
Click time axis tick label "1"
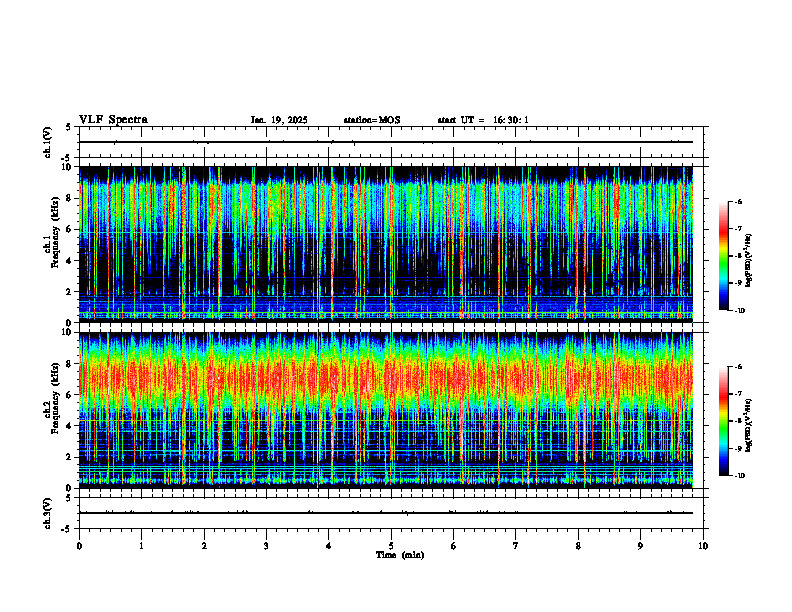pyautogui.click(x=141, y=546)
